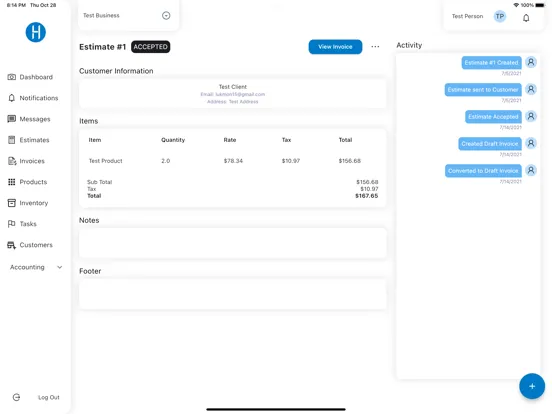Image resolution: width=552 pixels, height=414 pixels.
Task: Click the blue H app logo
Action: point(36,32)
